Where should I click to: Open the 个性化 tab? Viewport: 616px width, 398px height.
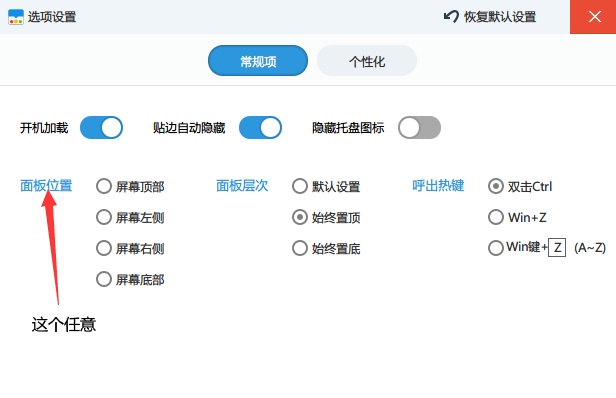(367, 61)
